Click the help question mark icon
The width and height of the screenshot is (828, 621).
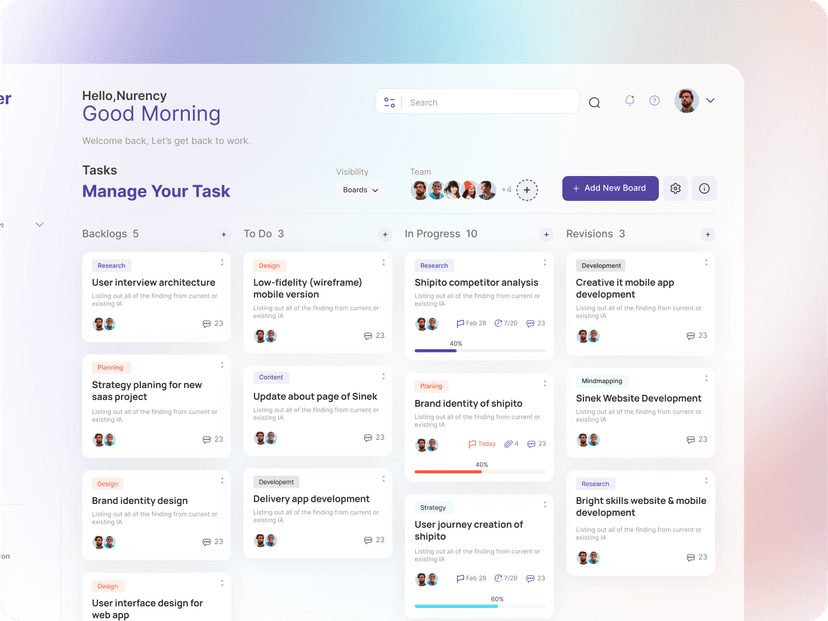(x=655, y=101)
